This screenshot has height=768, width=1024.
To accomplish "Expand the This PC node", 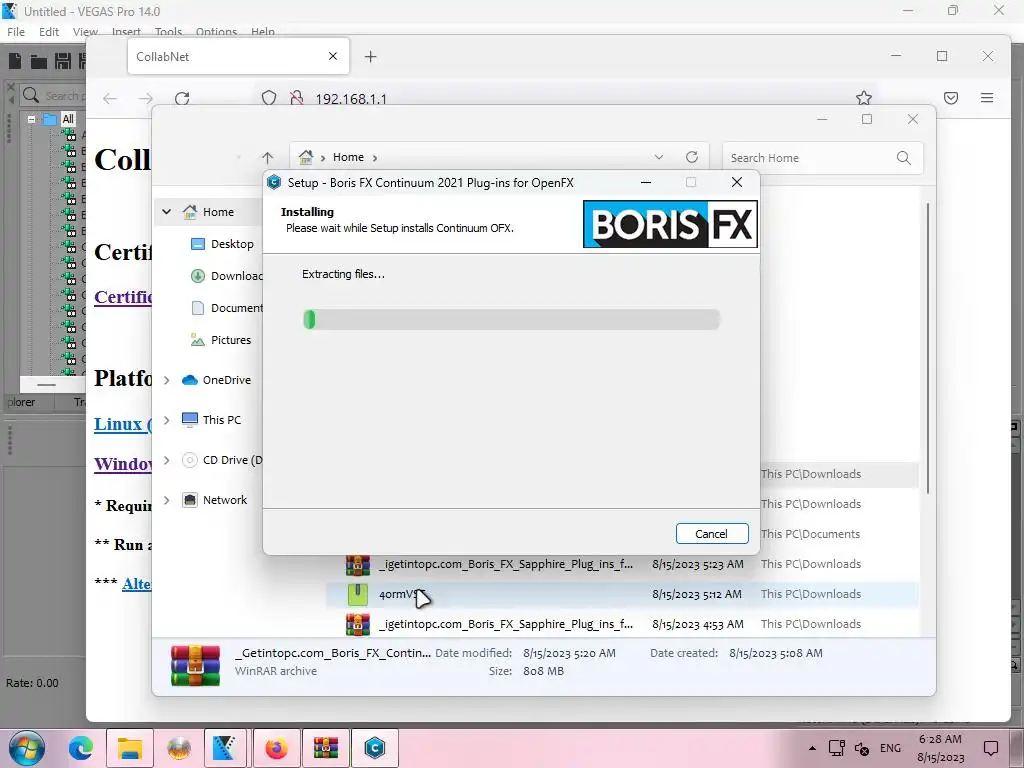I will 167,420.
